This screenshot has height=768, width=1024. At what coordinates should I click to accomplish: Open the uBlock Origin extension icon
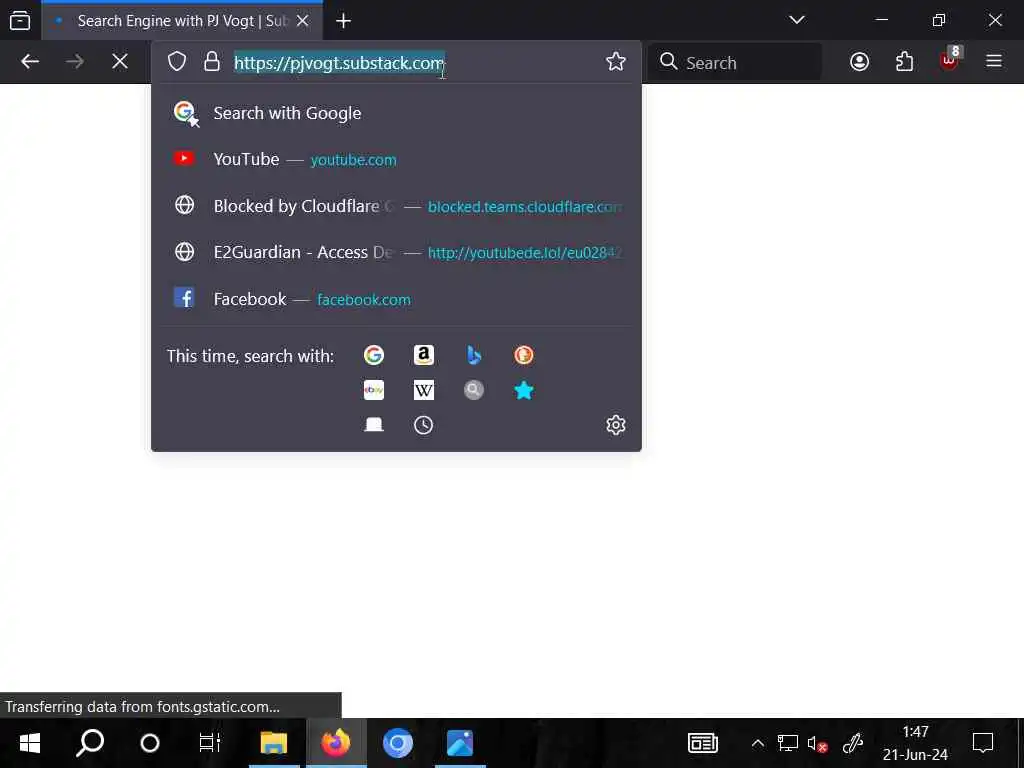pyautogui.click(x=949, y=61)
